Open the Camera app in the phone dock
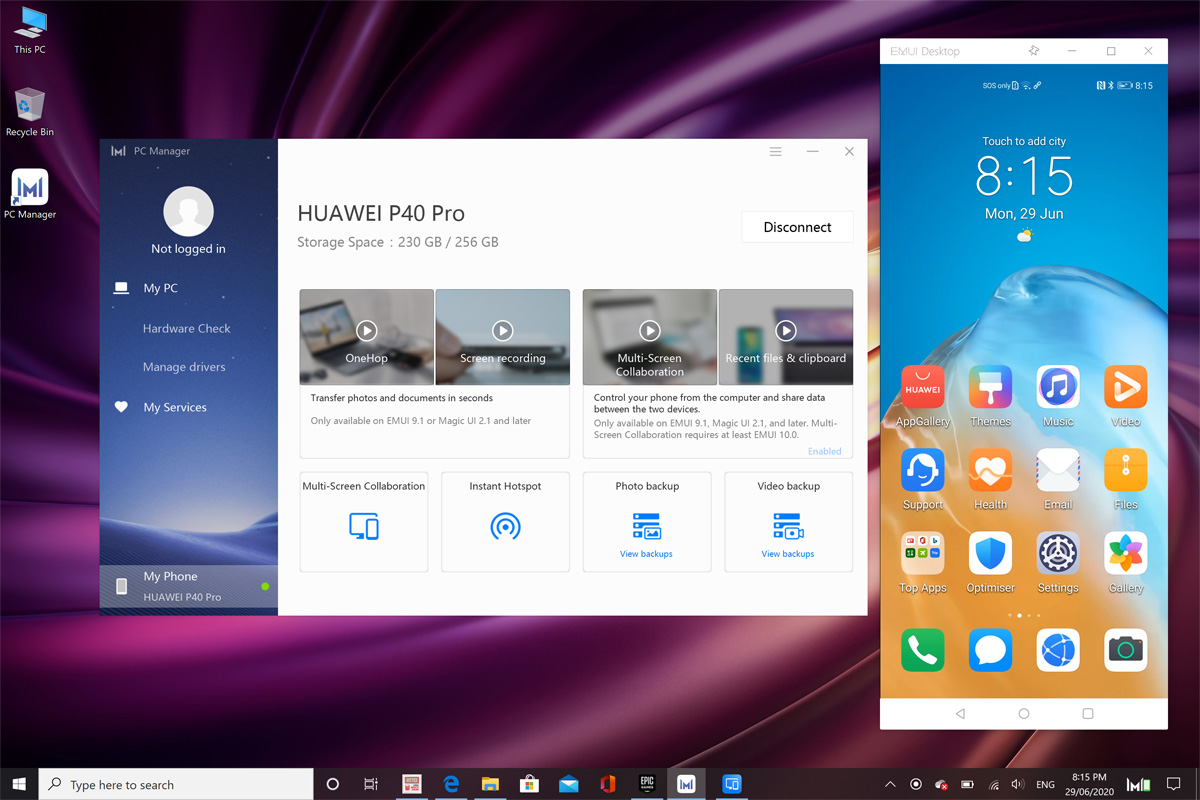 click(1125, 651)
